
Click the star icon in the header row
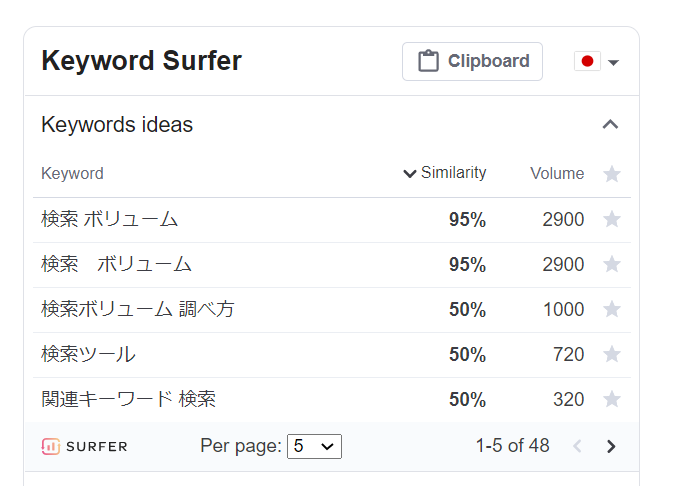[x=611, y=174]
